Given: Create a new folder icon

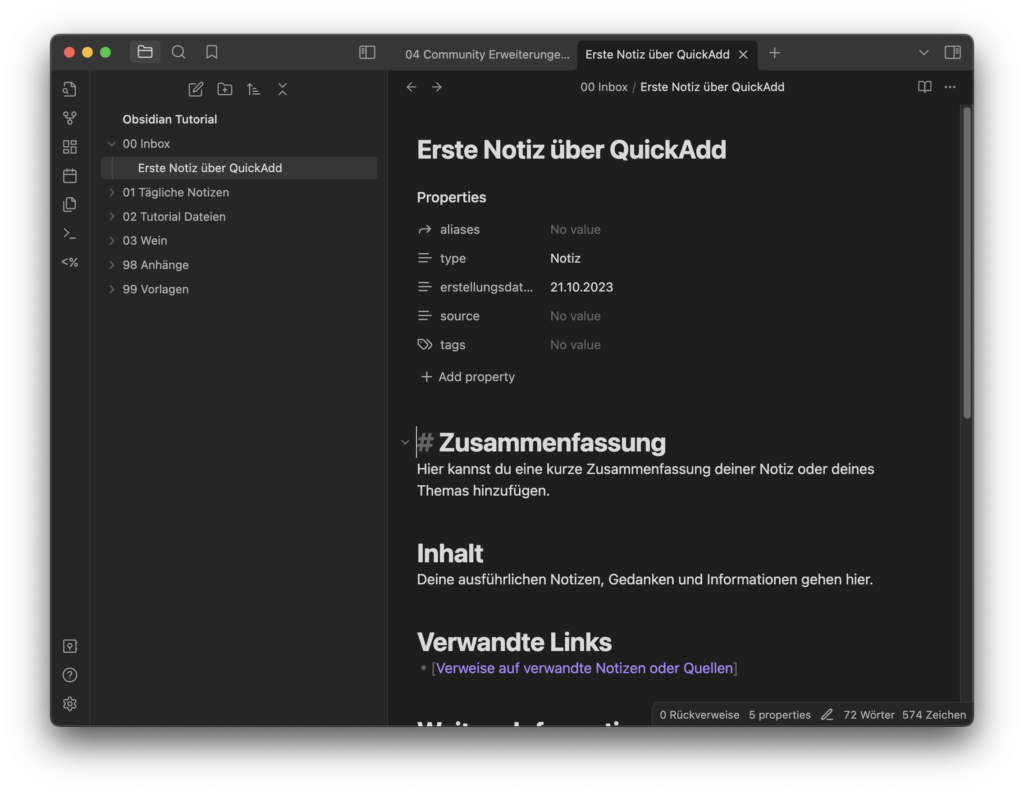Looking at the screenshot, I should 225,89.
